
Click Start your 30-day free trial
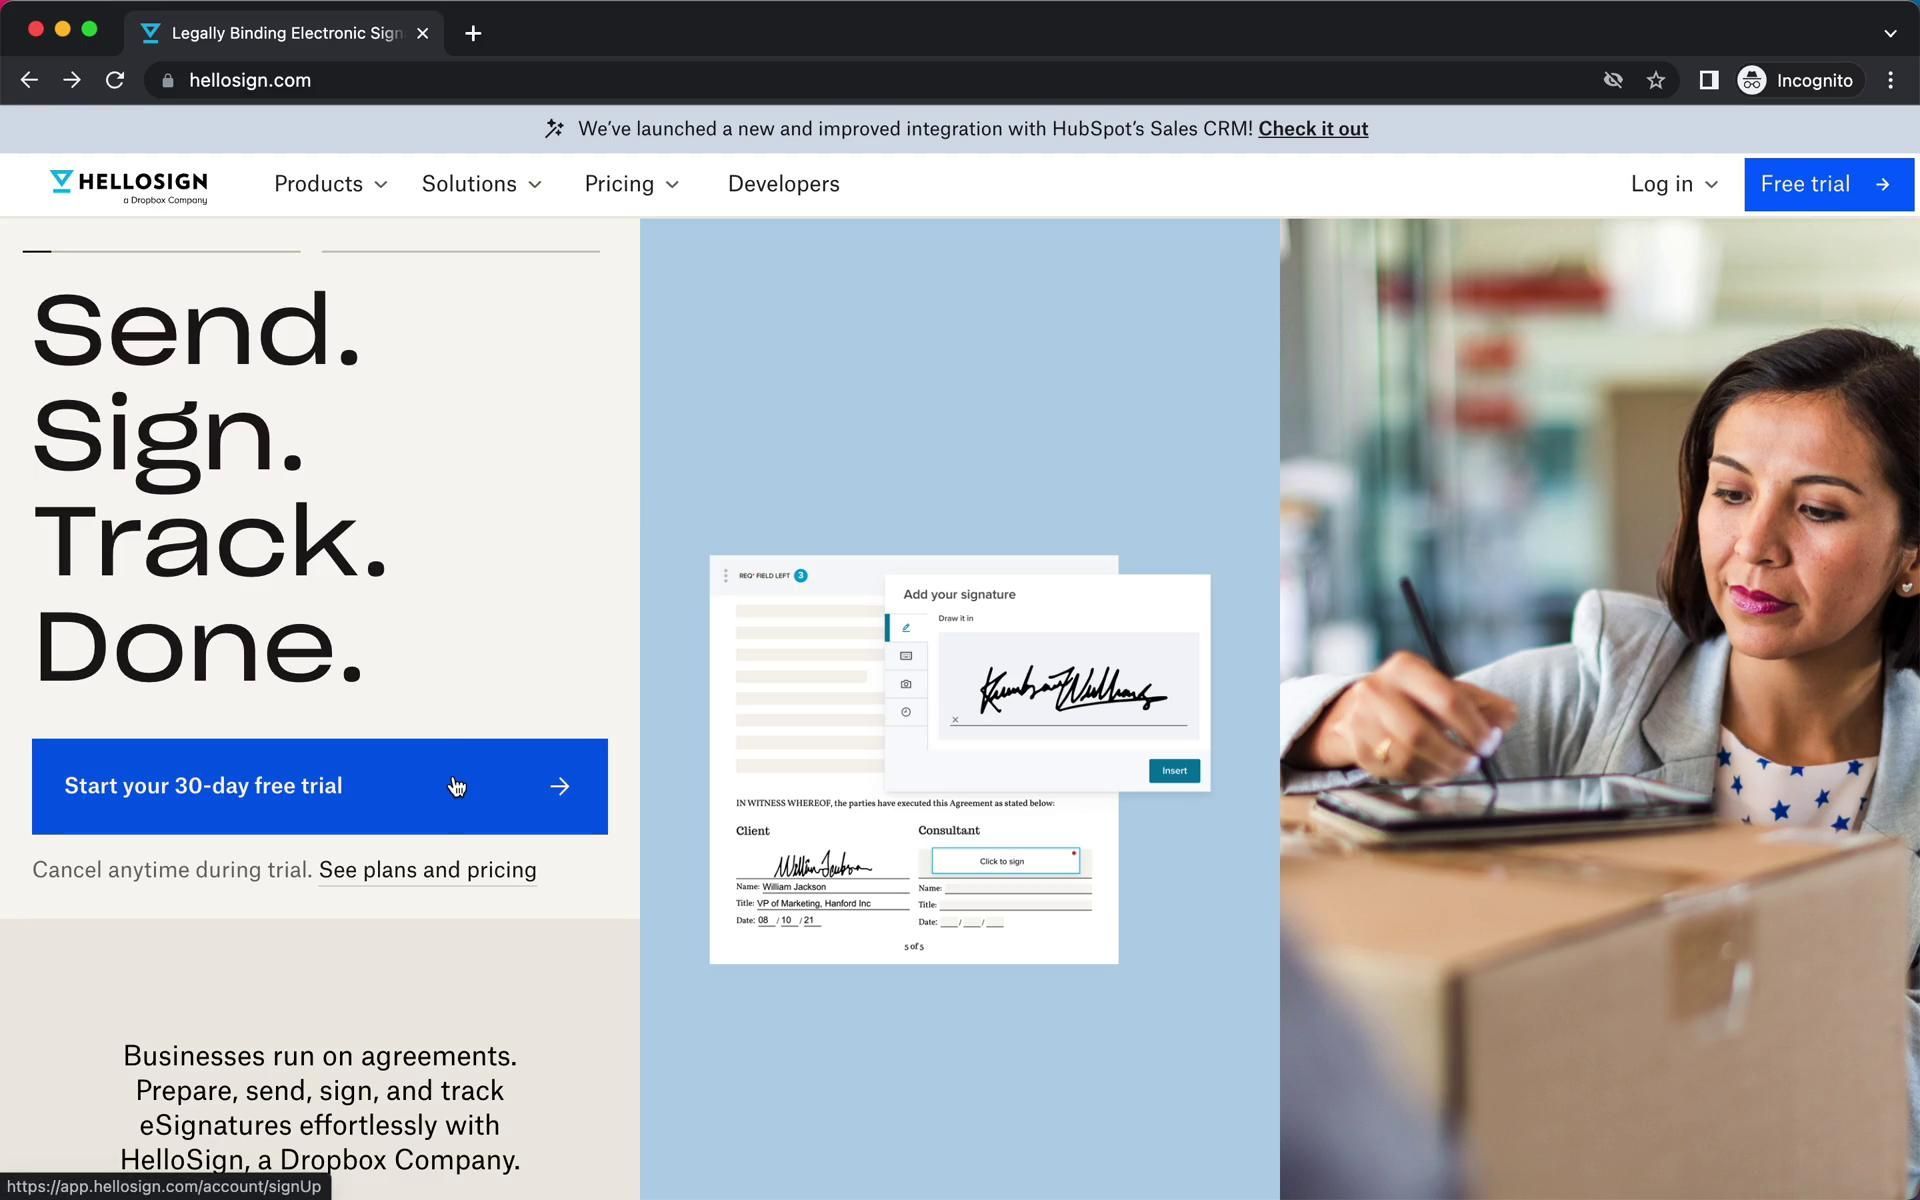319,786
